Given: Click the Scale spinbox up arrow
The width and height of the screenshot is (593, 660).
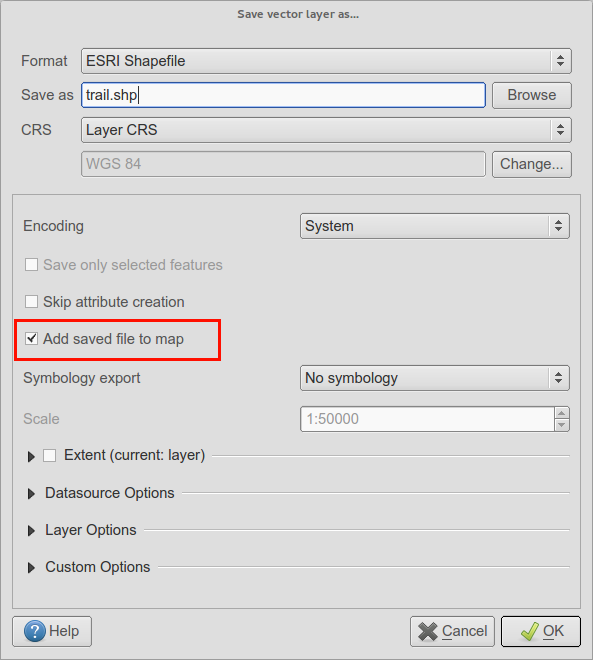Looking at the screenshot, I should click(x=561, y=413).
